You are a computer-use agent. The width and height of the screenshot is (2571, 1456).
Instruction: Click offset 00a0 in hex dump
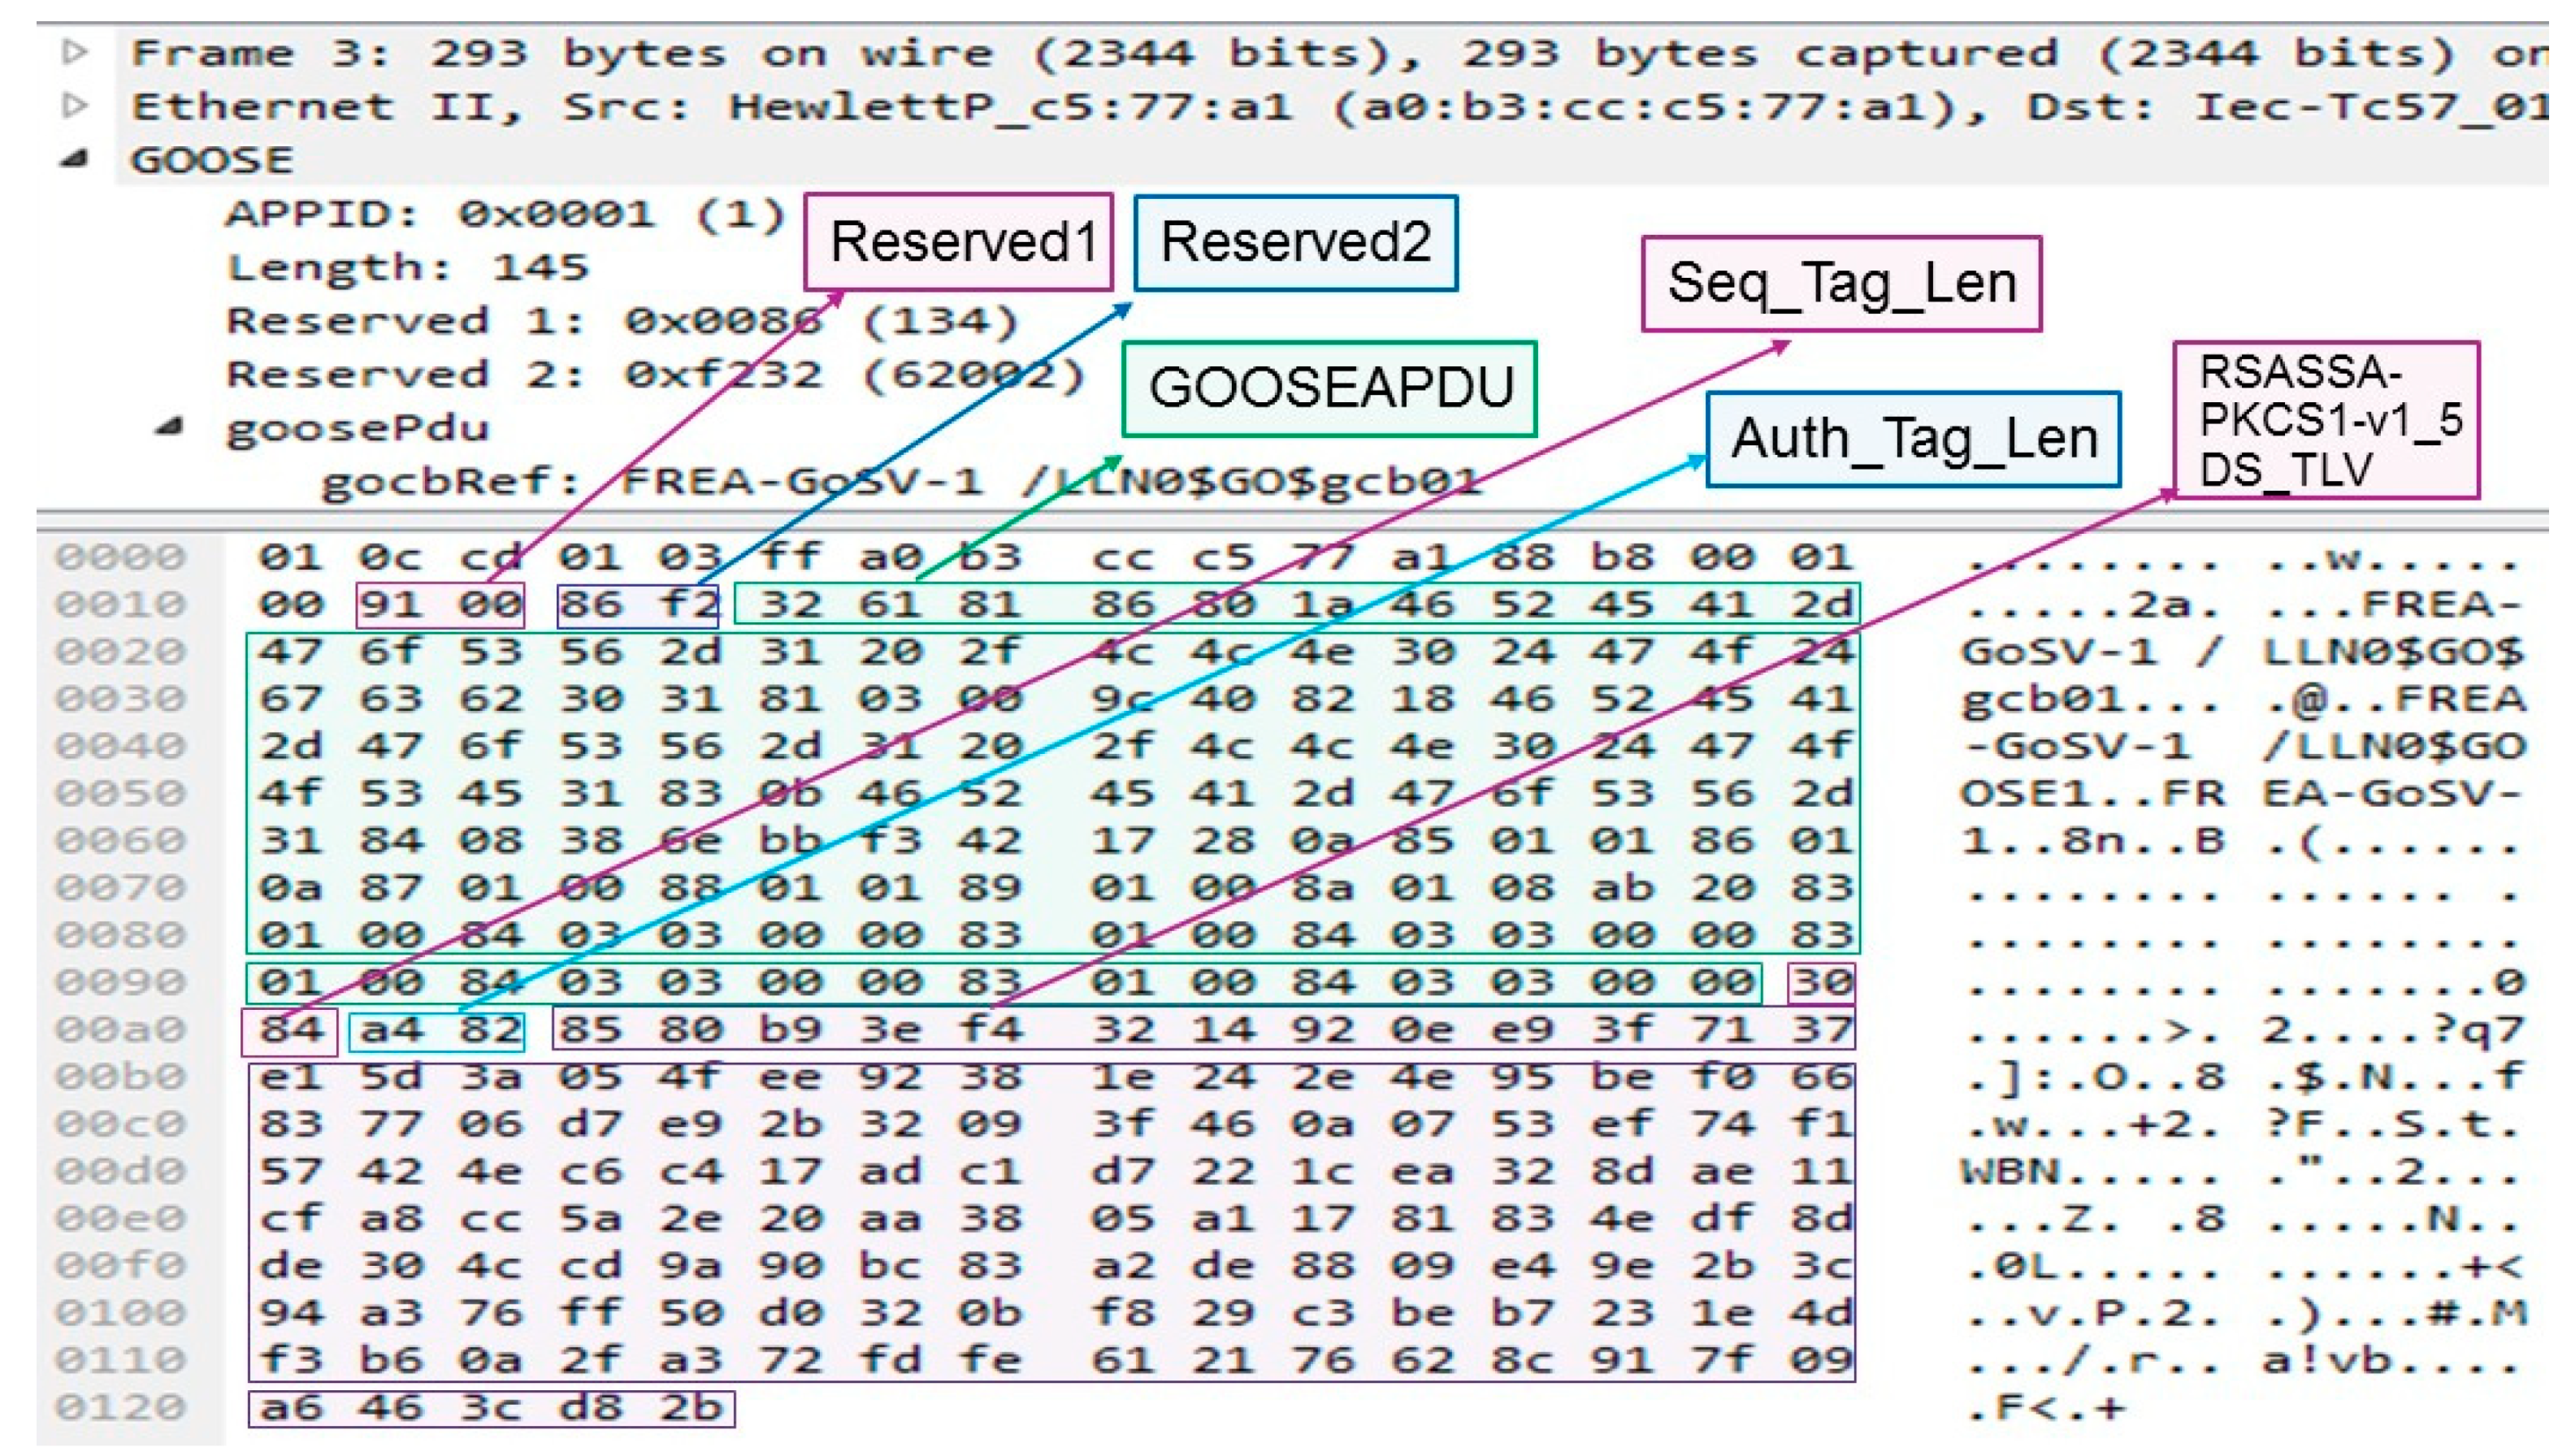120,1029
